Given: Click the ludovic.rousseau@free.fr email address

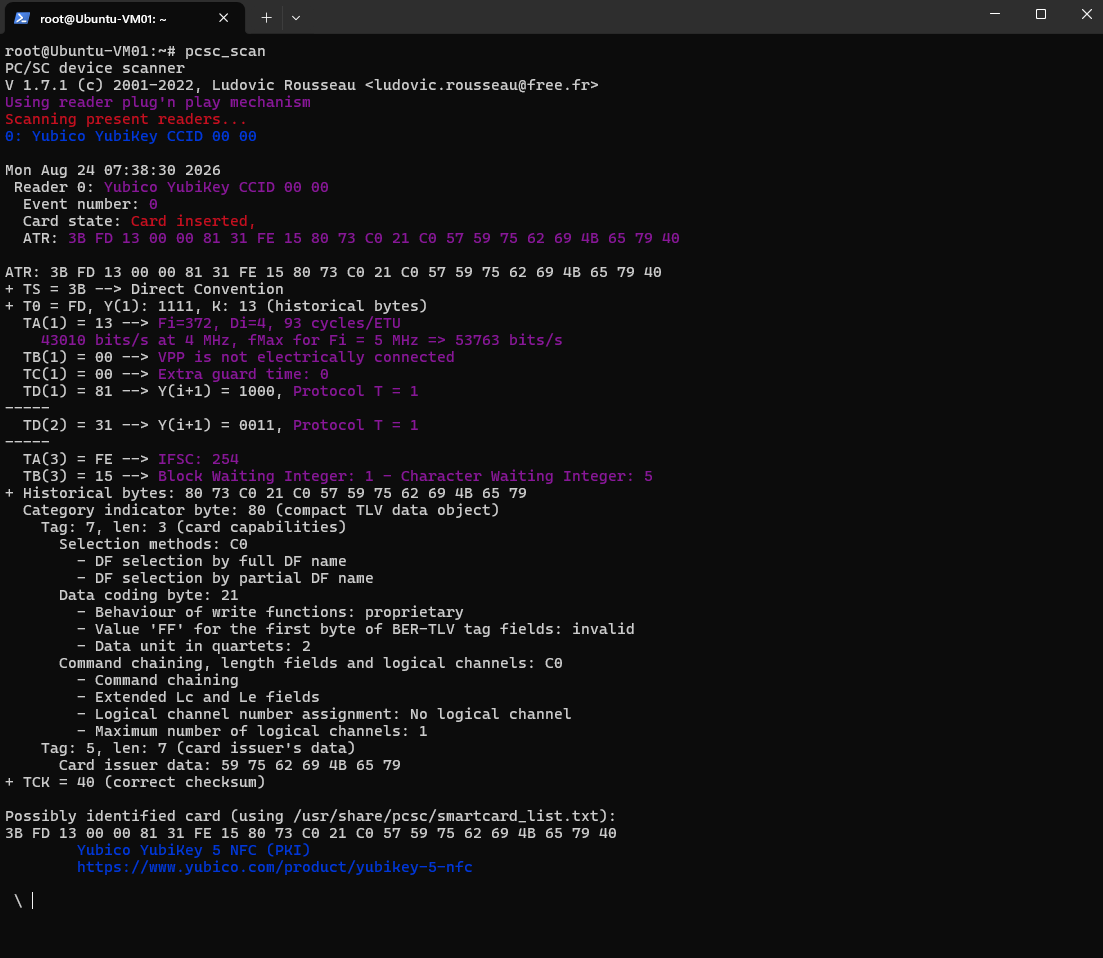Looking at the screenshot, I should [482, 85].
